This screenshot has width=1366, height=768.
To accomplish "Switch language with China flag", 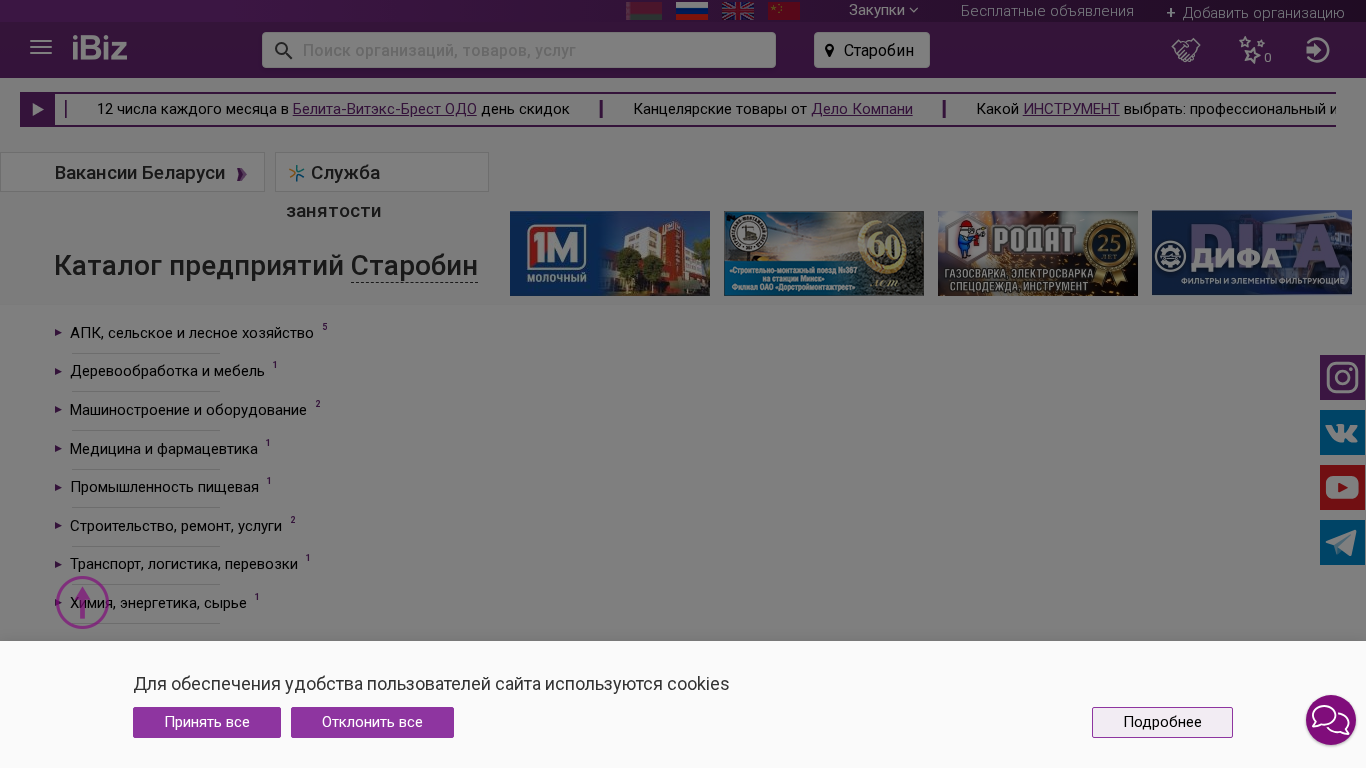I will click(x=784, y=10).
